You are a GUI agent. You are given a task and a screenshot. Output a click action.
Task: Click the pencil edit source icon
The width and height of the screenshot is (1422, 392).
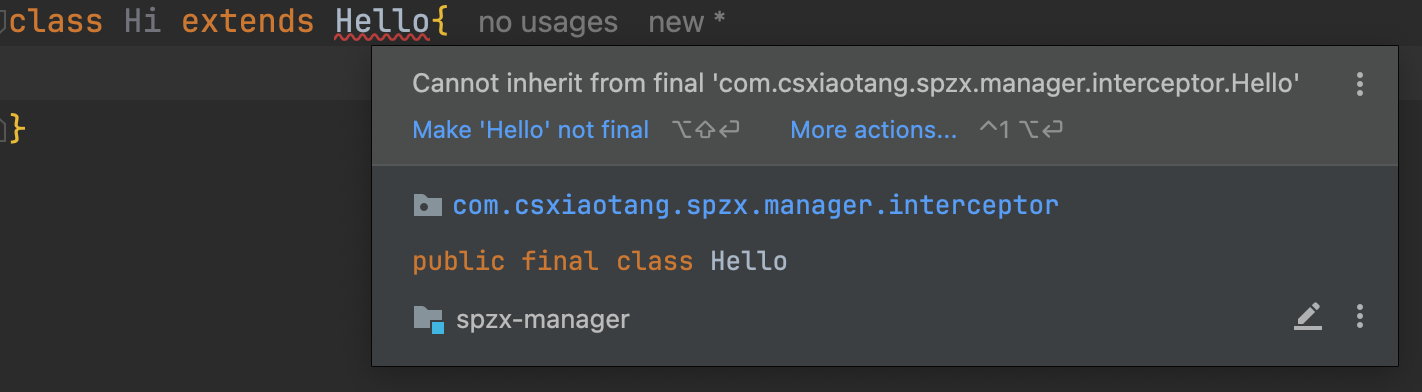click(1308, 318)
